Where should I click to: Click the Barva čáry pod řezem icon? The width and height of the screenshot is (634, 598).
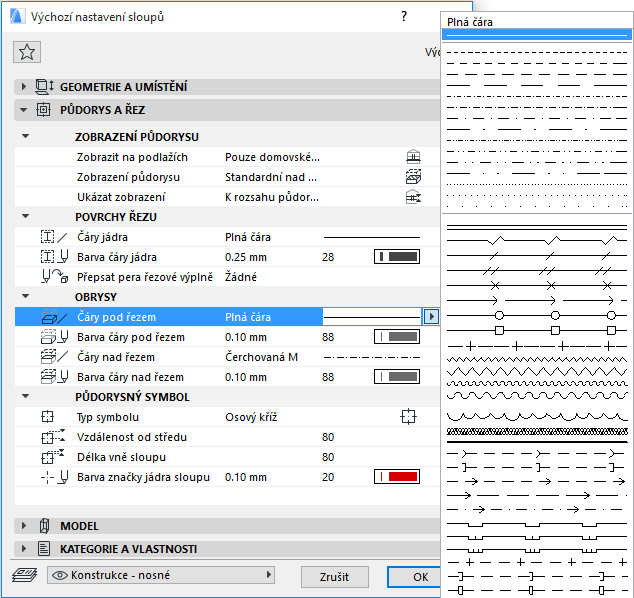(54, 337)
